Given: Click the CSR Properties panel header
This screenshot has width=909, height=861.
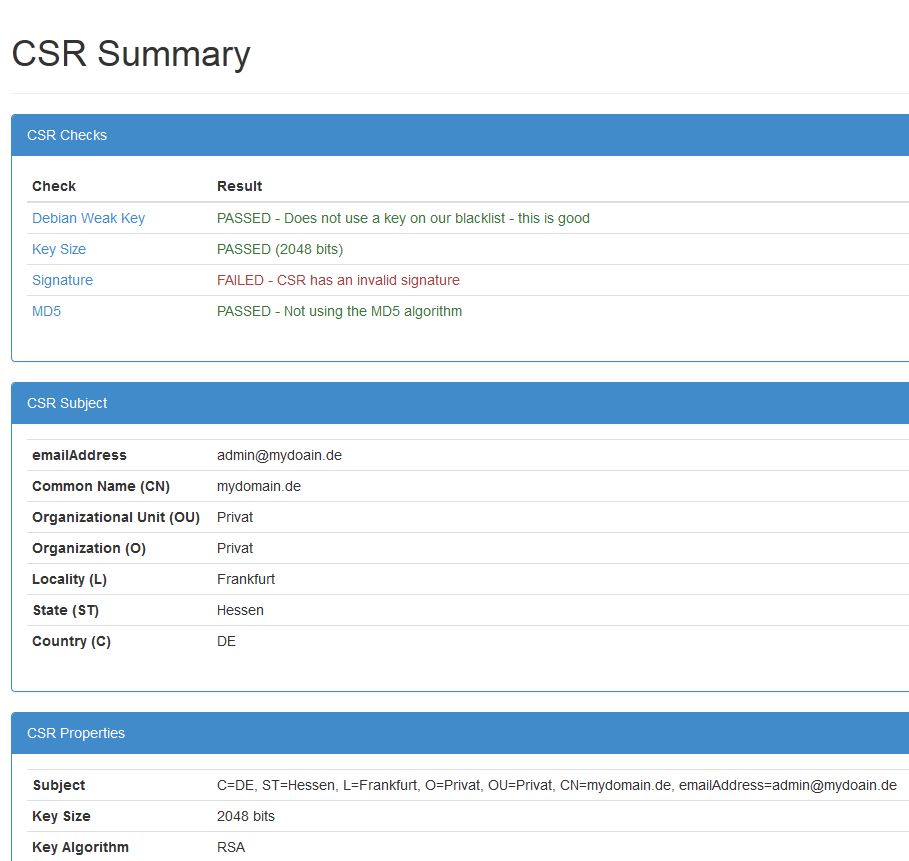Looking at the screenshot, I should (x=76, y=733).
